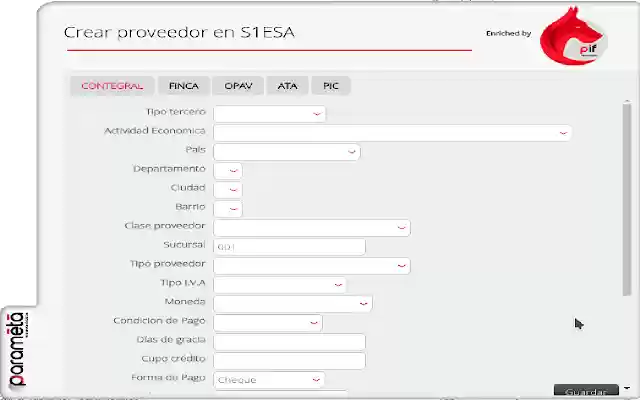Click the parameta logo on the left

[18, 350]
